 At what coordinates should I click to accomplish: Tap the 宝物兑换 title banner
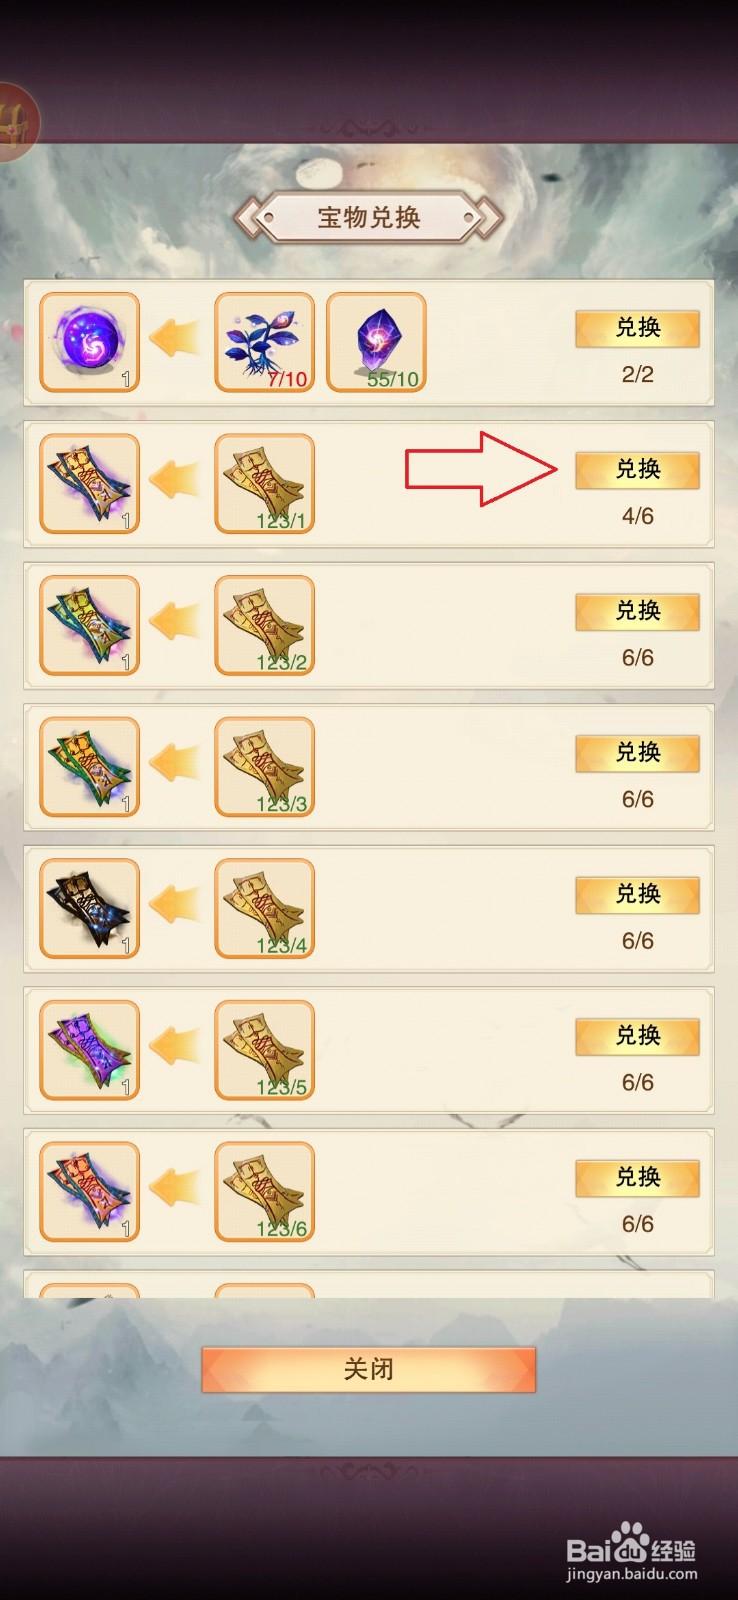pyautogui.click(x=369, y=217)
